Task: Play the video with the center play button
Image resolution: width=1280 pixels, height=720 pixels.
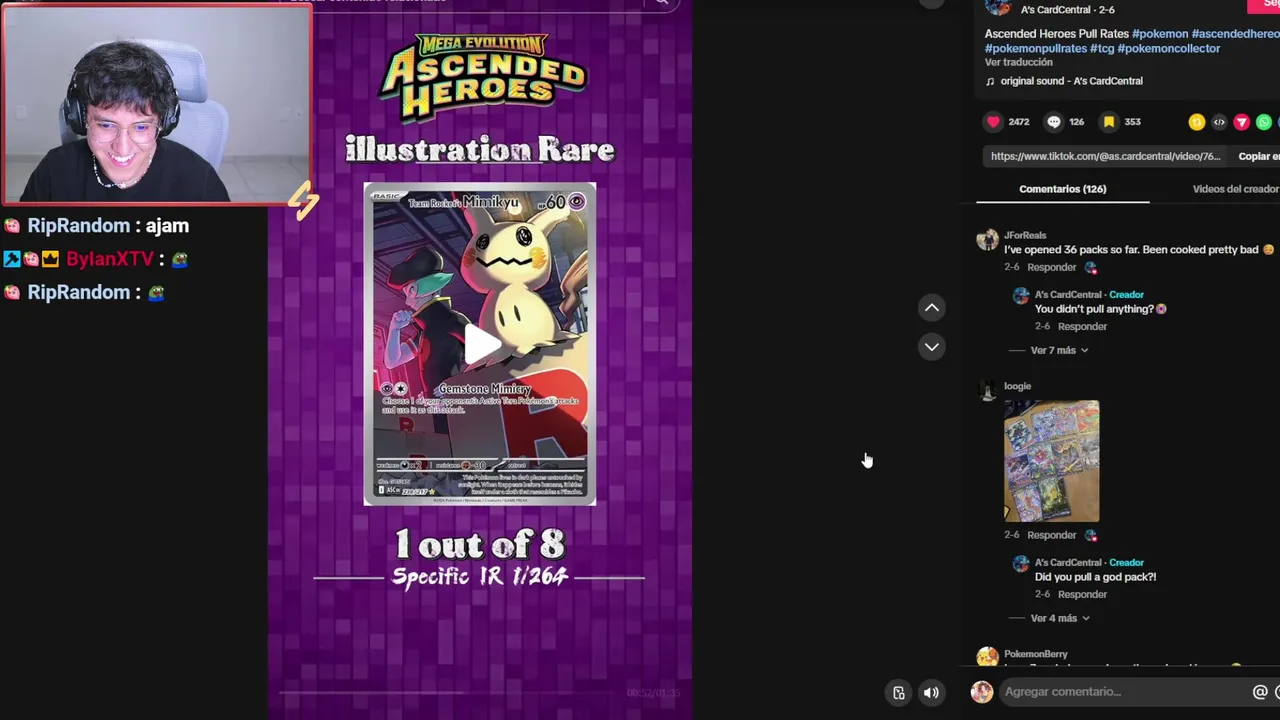Action: click(x=481, y=344)
